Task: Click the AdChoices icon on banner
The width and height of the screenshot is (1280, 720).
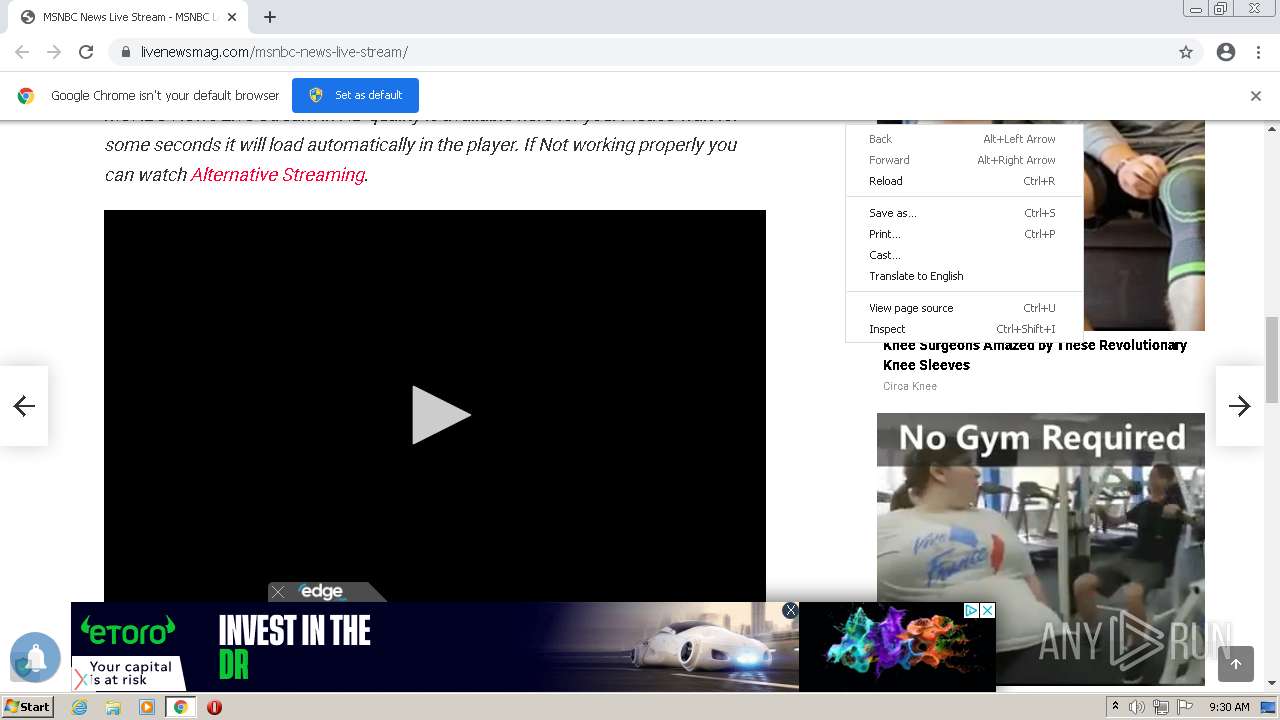Action: (x=971, y=610)
